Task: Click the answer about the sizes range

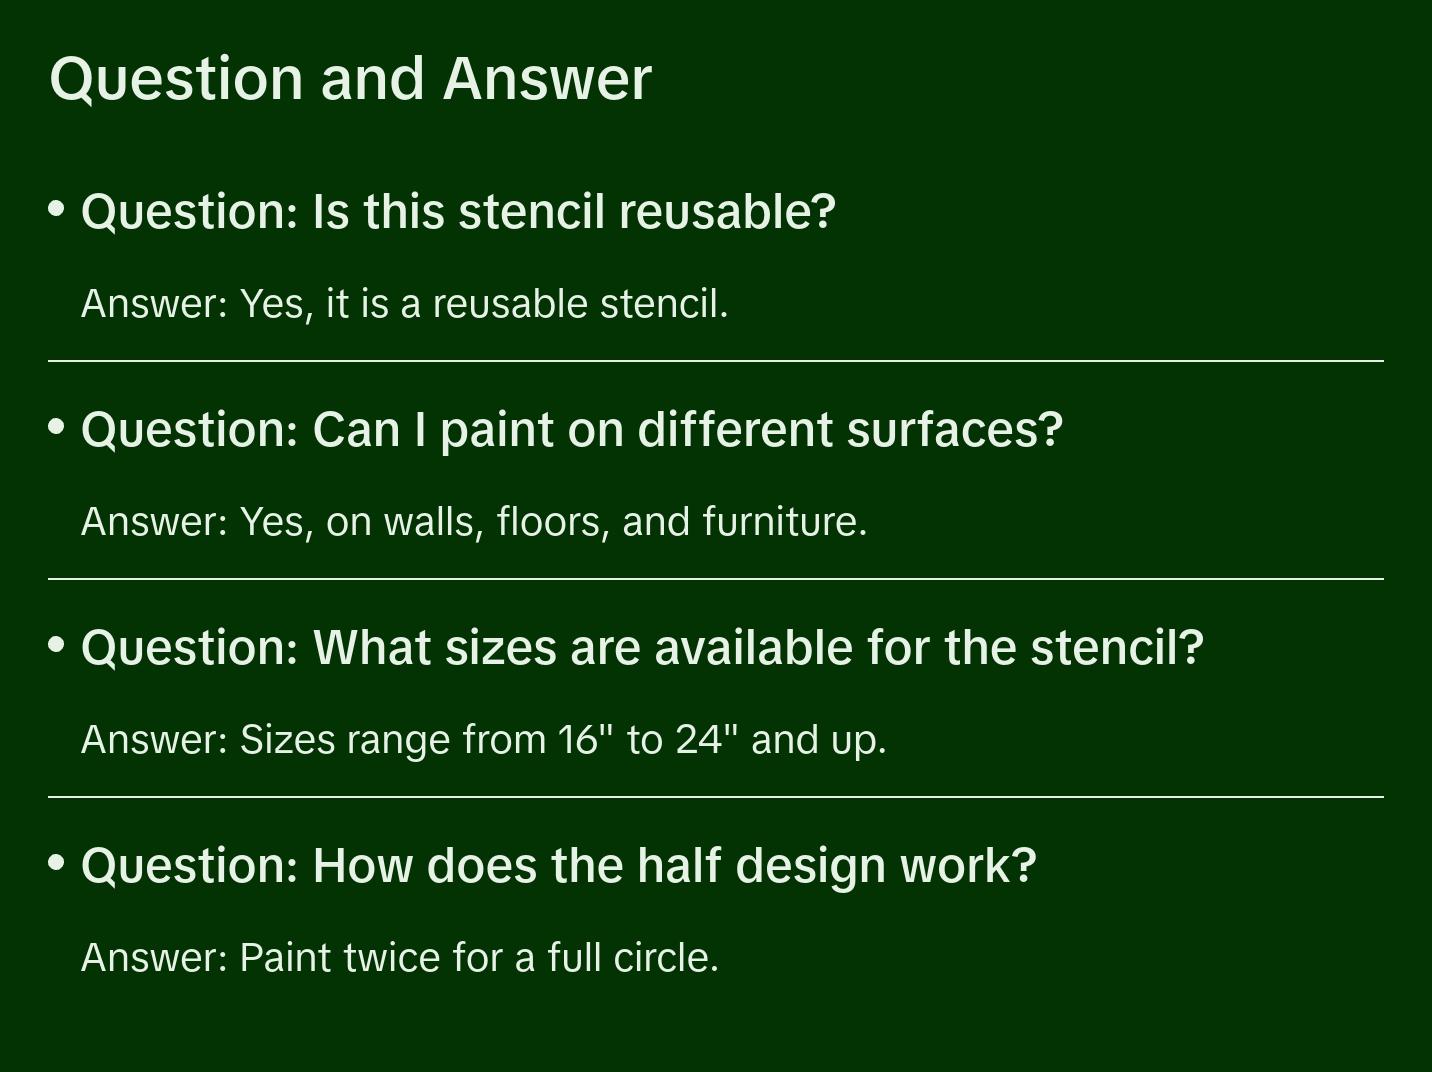Action: [483, 740]
